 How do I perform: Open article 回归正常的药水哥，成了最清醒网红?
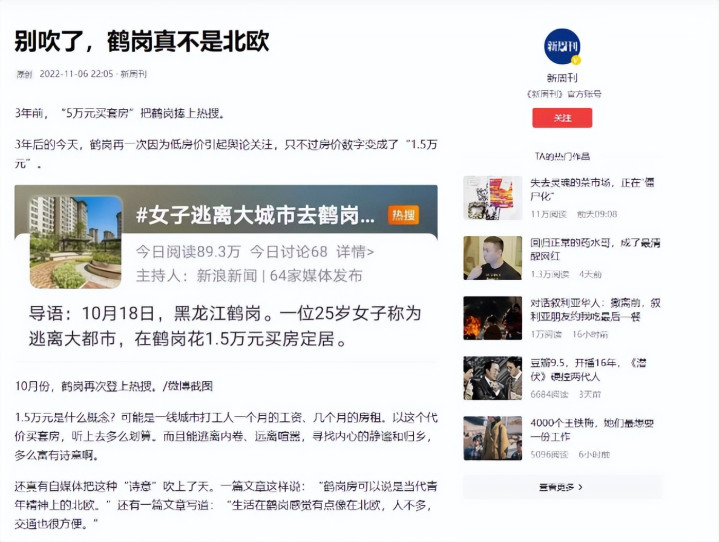pyautogui.click(x=595, y=249)
